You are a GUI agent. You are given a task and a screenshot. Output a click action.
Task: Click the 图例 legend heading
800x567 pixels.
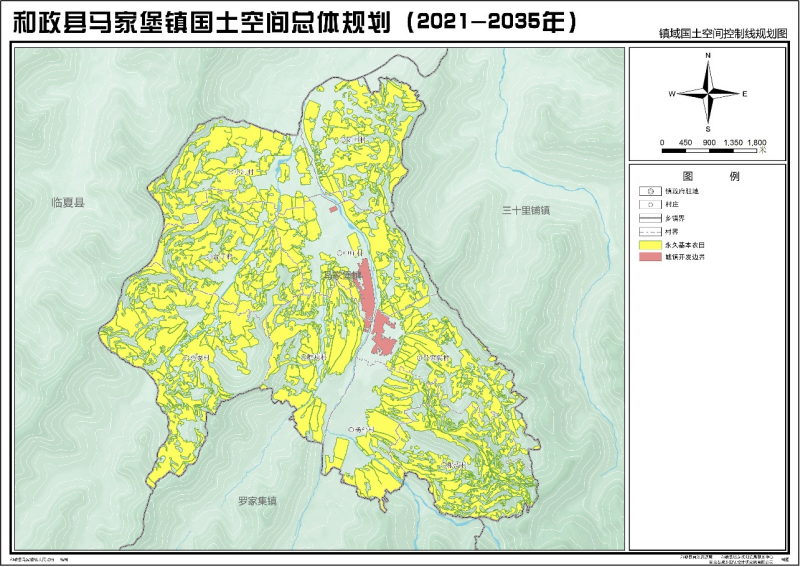pyautogui.click(x=709, y=174)
